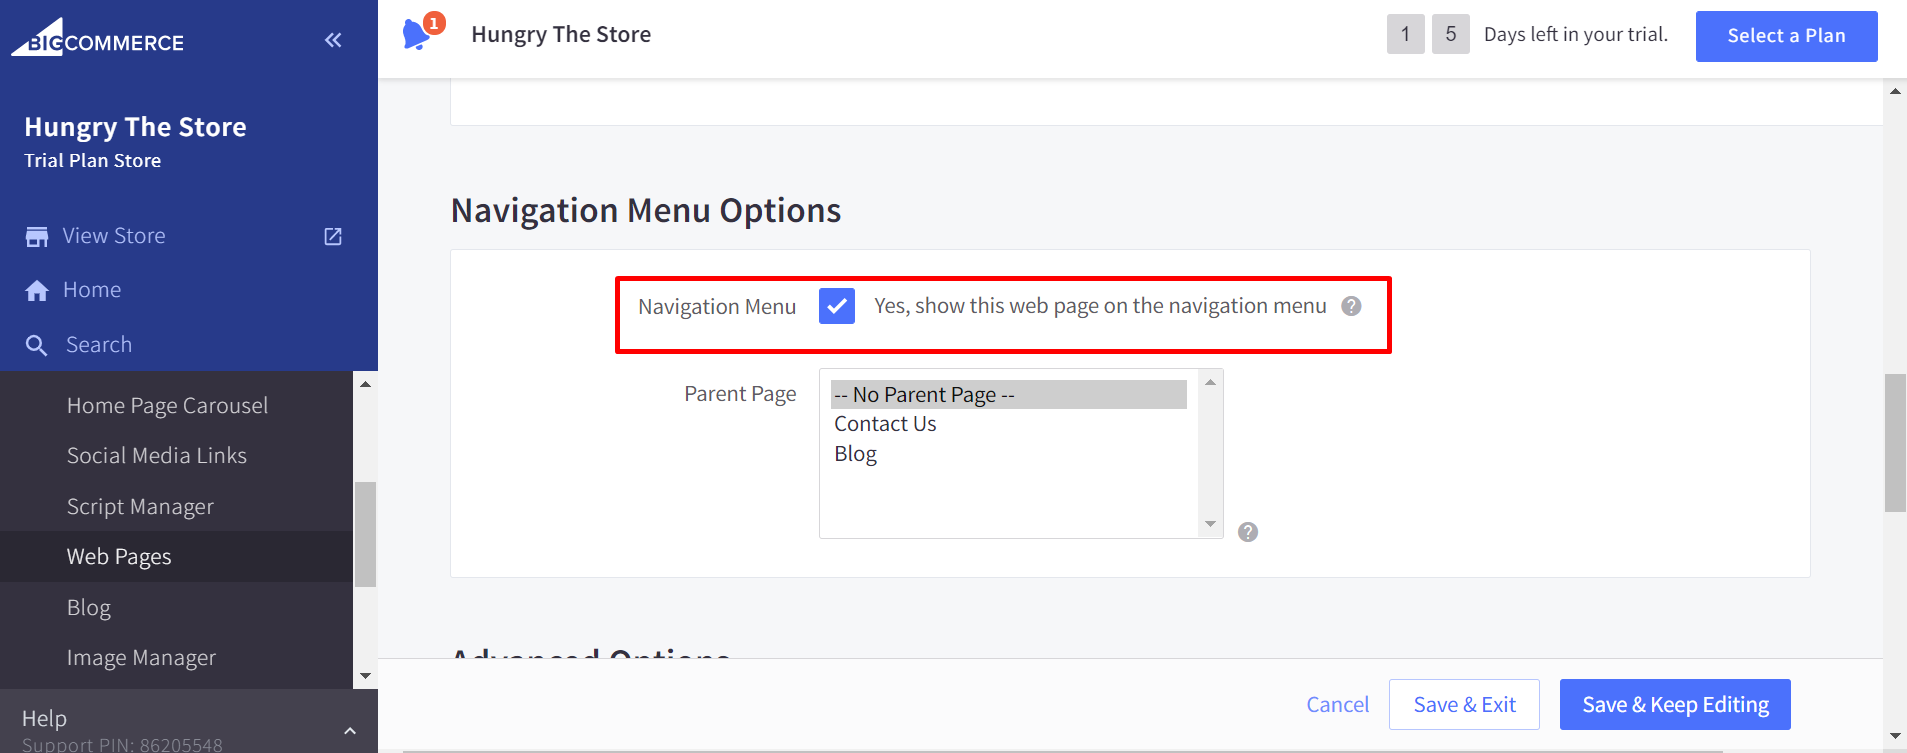This screenshot has width=1907, height=753.
Task: Collapse the sidebar with double chevron
Action: point(333,40)
